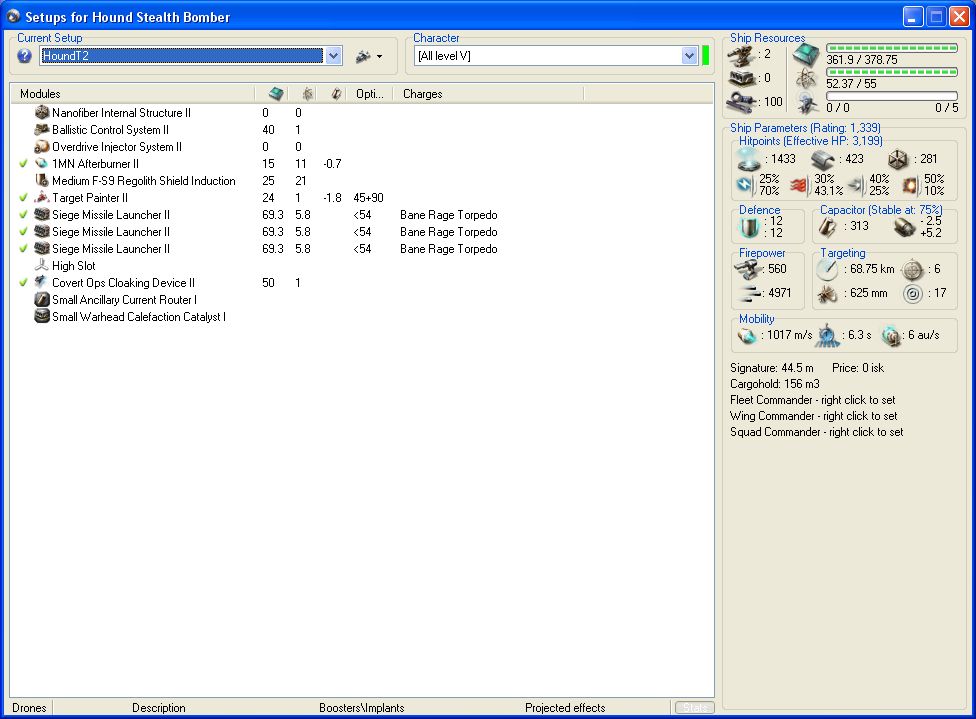This screenshot has width=976, height=719.
Task: Click the empty drone bandwidth bar
Action: pyautogui.click(x=891, y=96)
